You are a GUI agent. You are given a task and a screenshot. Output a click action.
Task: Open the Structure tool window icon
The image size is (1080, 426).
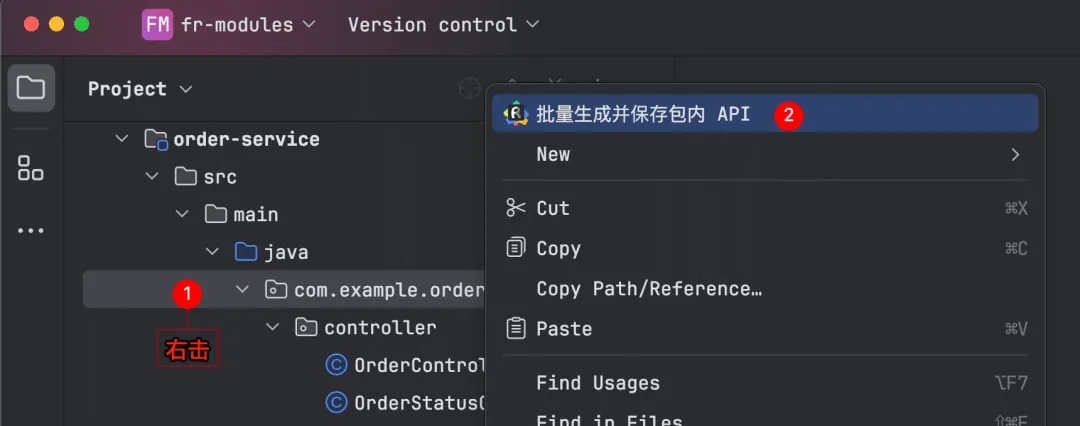click(31, 168)
